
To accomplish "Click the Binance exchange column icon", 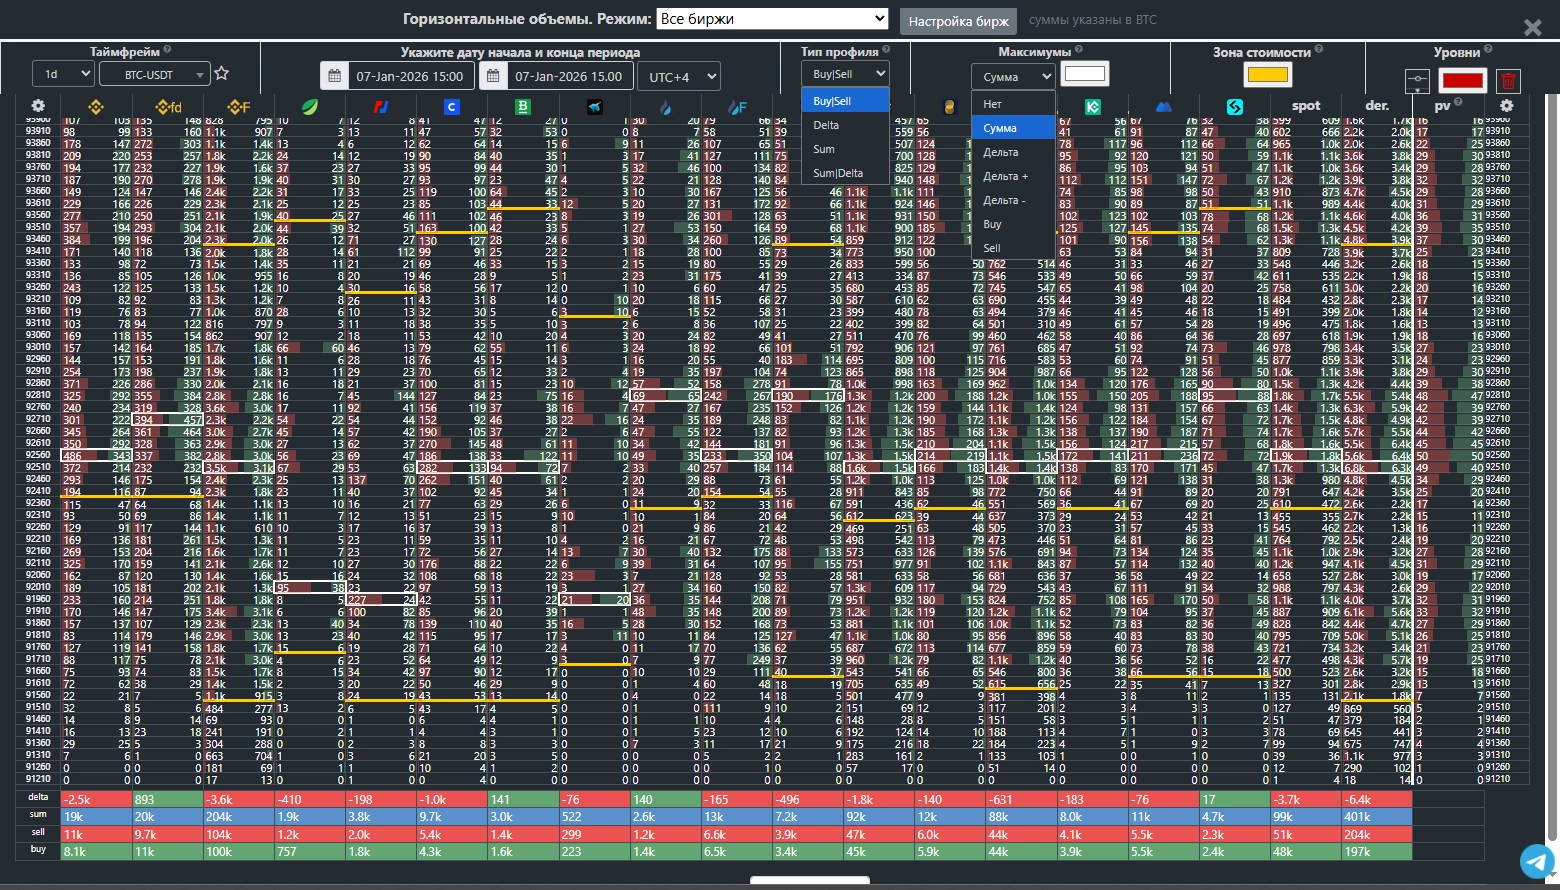I will (x=96, y=106).
